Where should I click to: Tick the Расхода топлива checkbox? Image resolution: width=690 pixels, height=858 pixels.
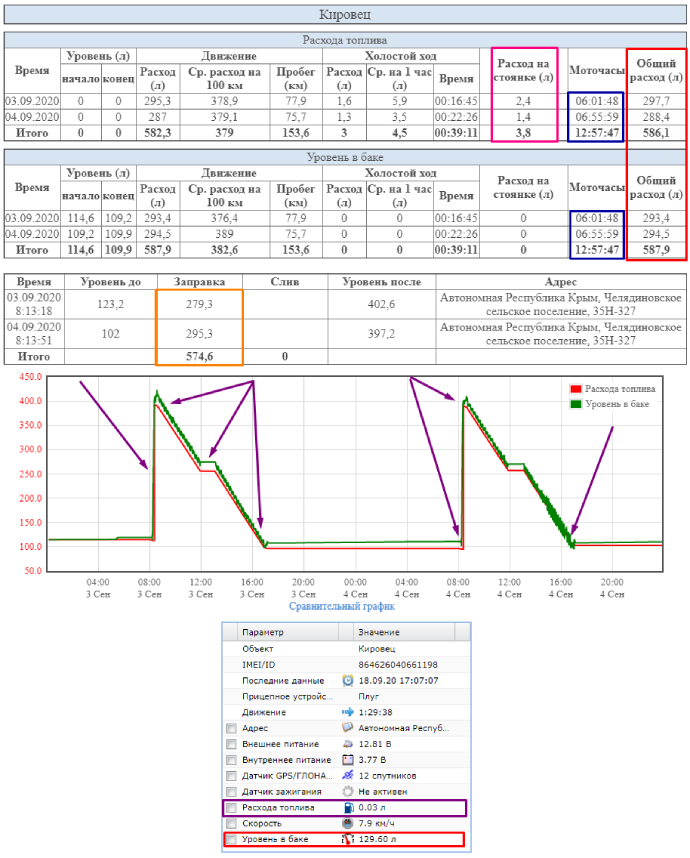click(231, 808)
